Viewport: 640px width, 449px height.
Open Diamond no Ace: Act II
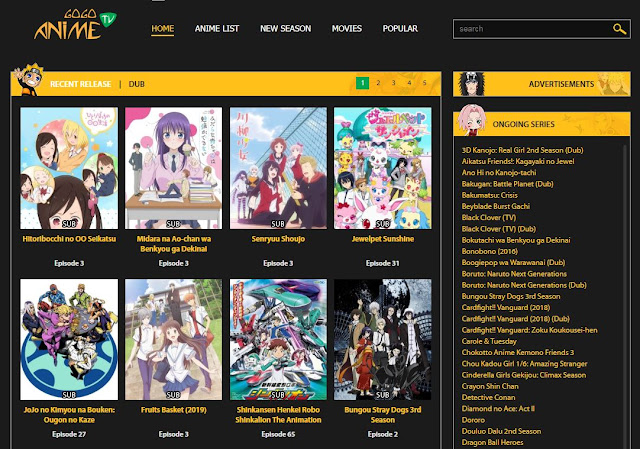coord(498,409)
